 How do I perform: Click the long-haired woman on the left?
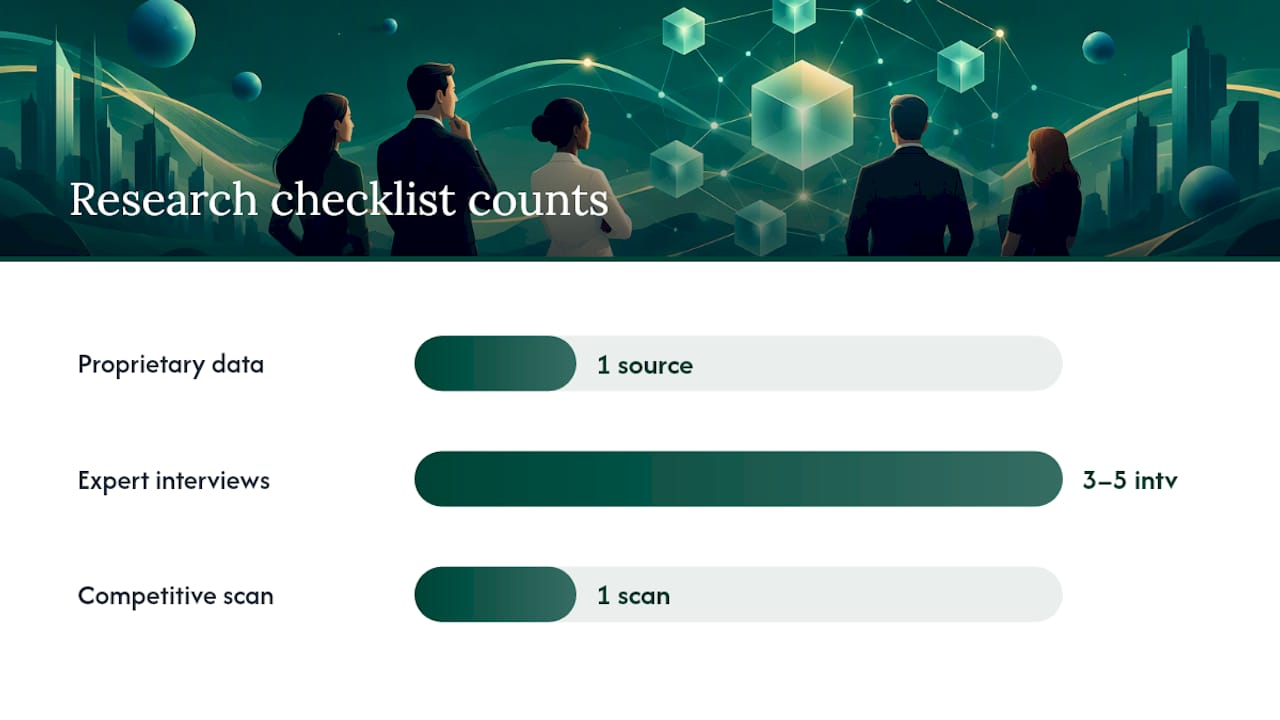pos(318,175)
